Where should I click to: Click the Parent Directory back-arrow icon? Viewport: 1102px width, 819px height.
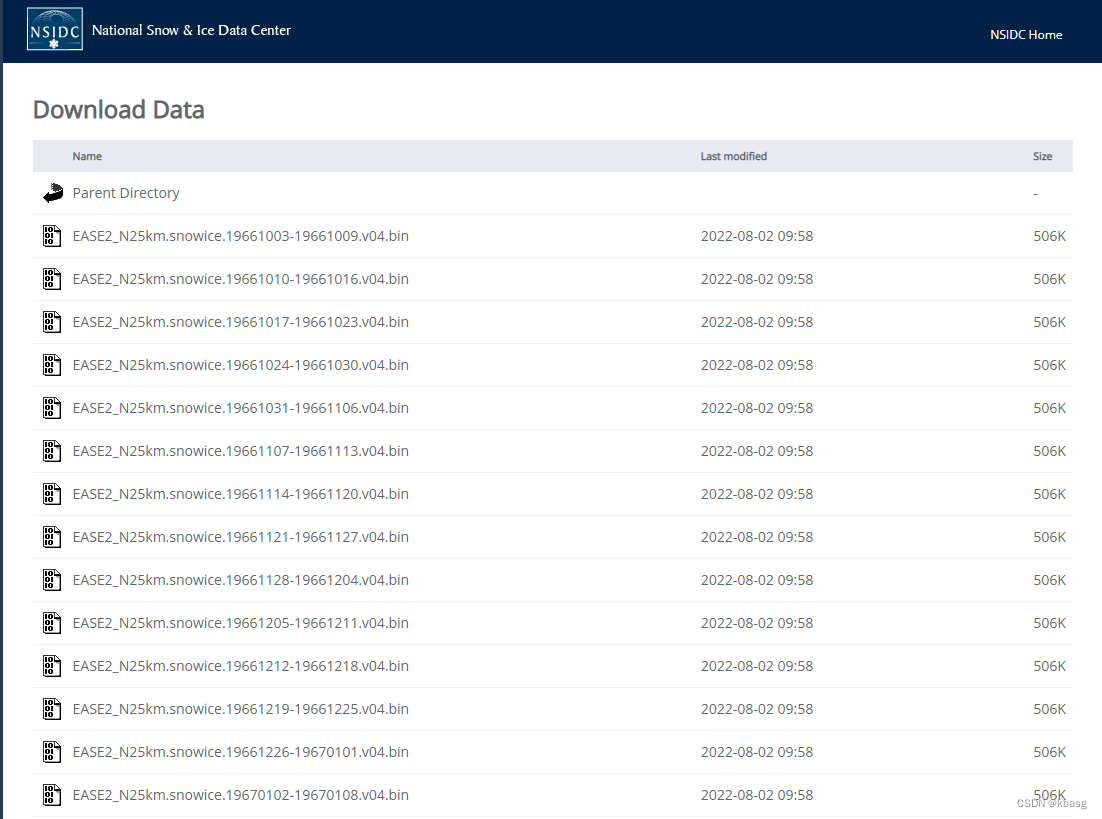pyautogui.click(x=53, y=193)
